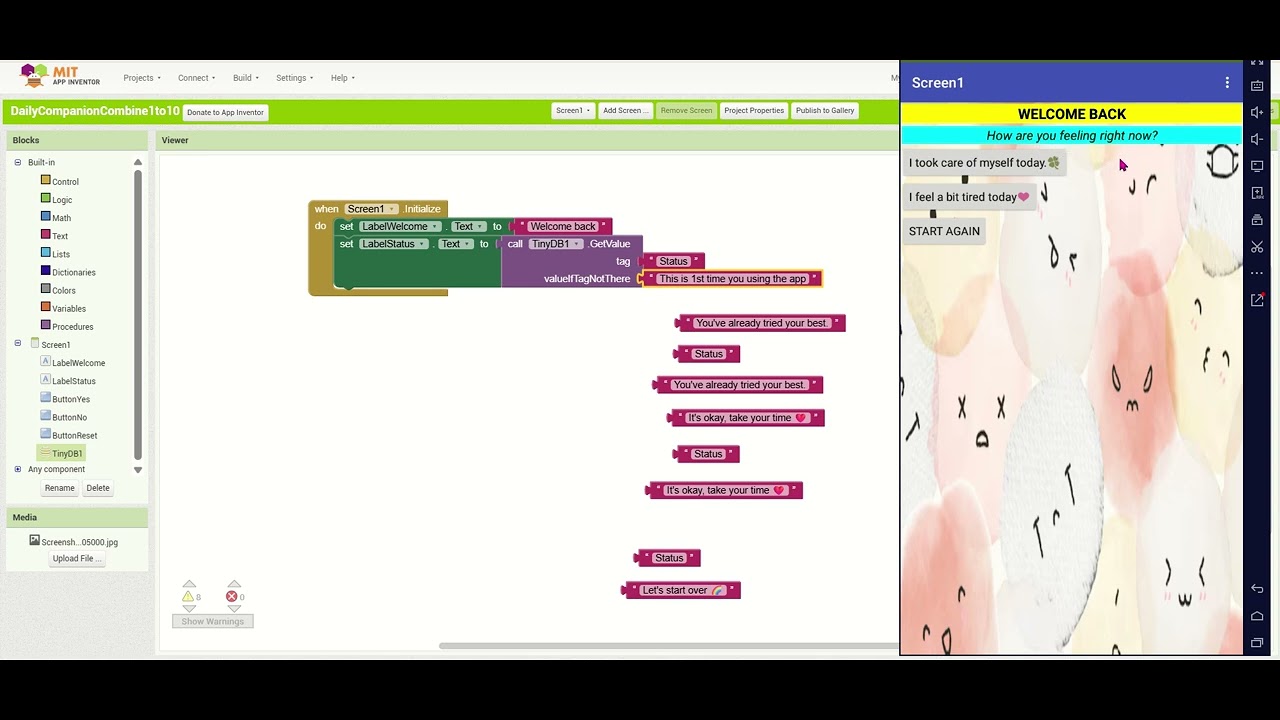
Task: Click the MIT App Inventor logo
Action: tap(60, 76)
